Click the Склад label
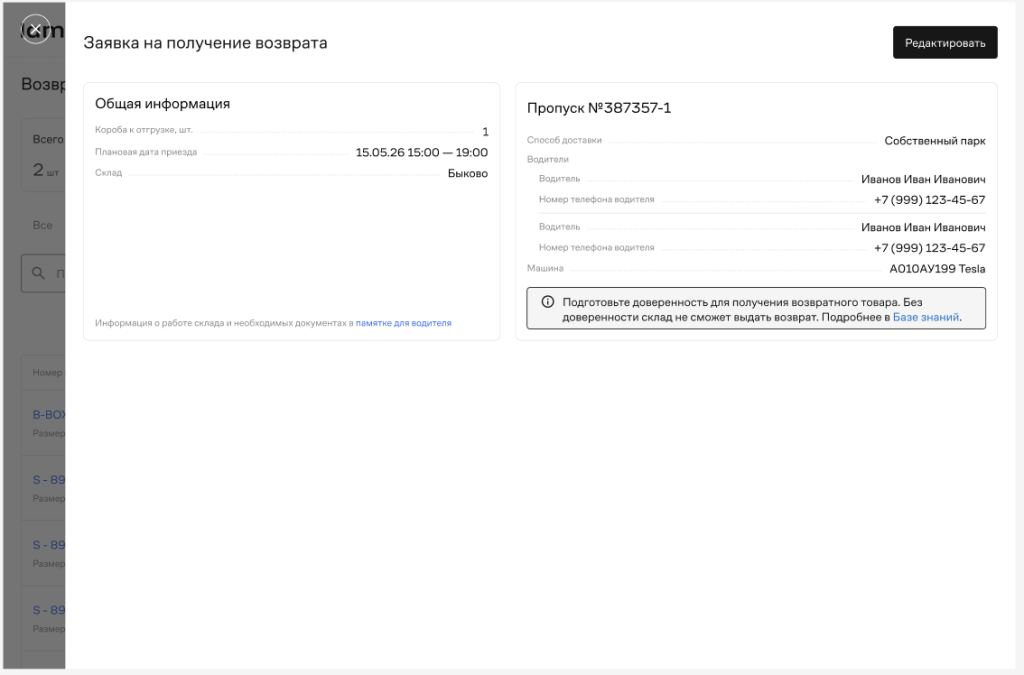1024x675 pixels. (x=108, y=173)
